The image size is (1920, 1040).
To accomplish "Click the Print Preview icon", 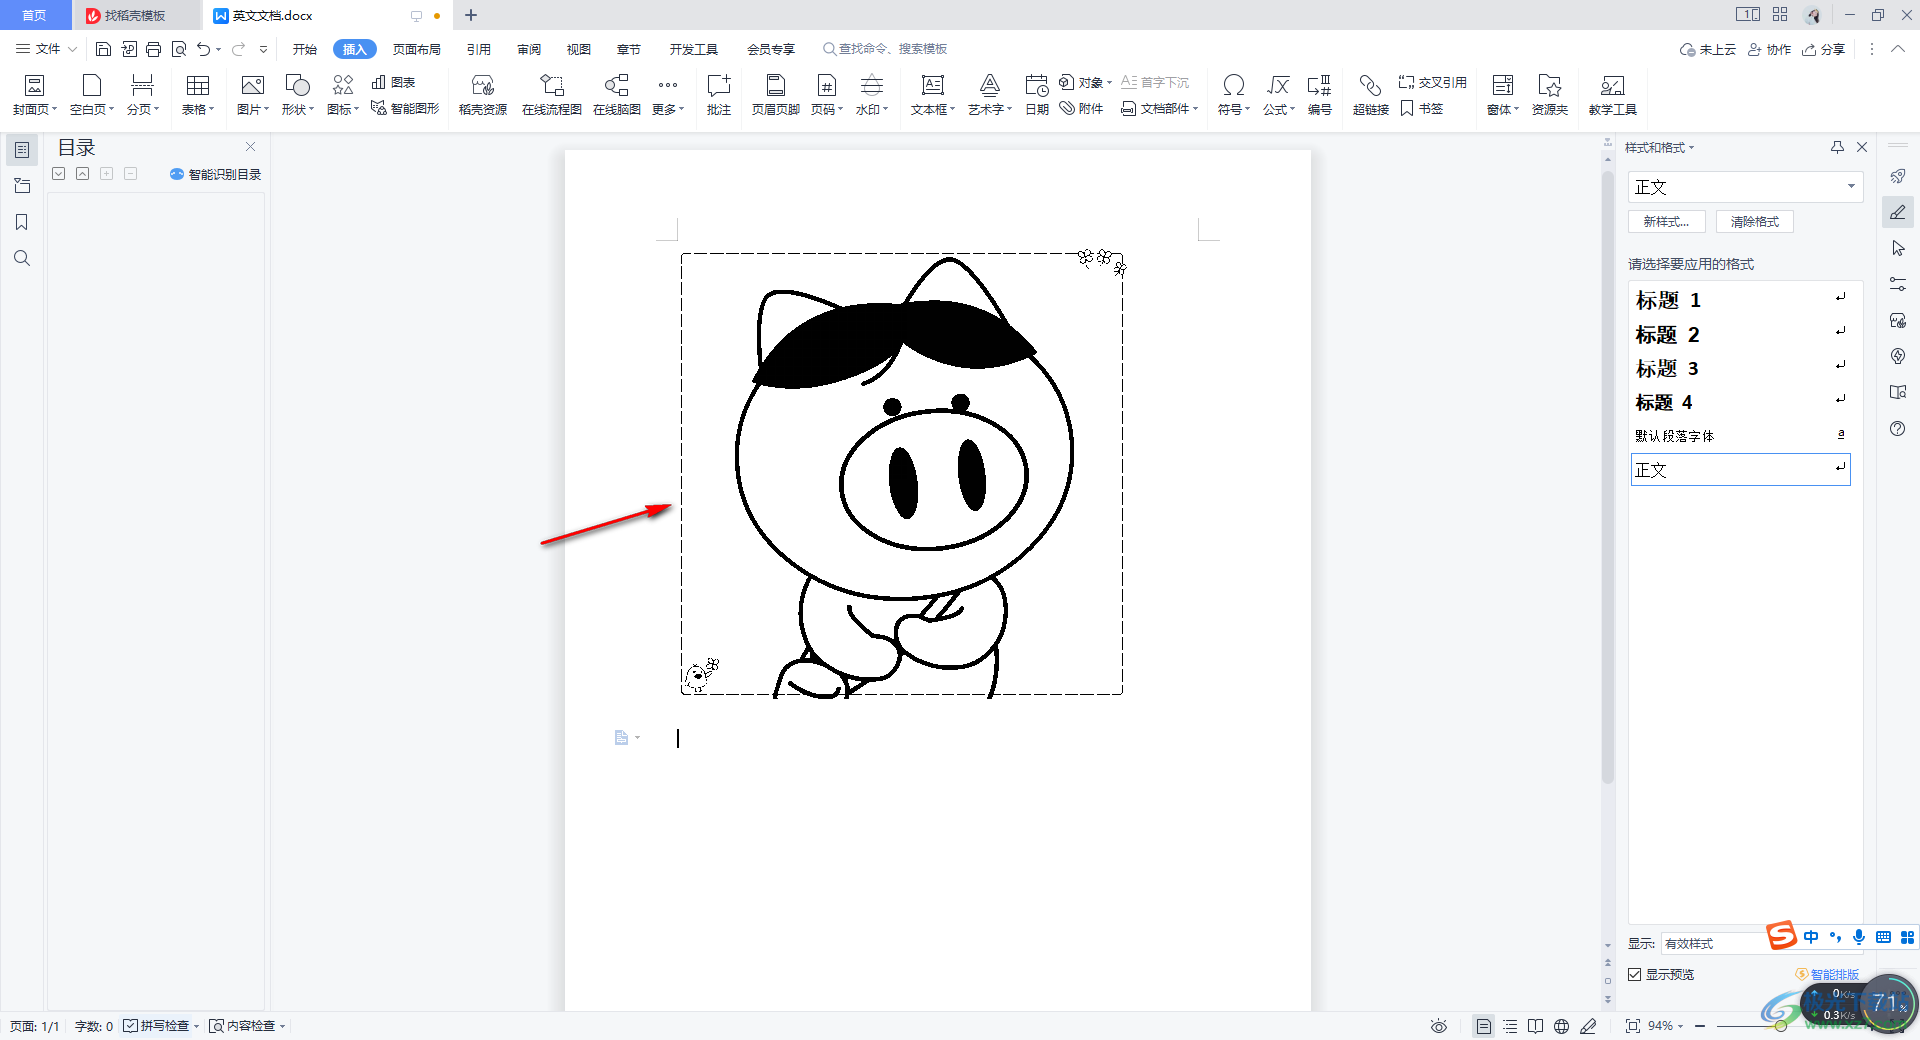I will tap(179, 49).
